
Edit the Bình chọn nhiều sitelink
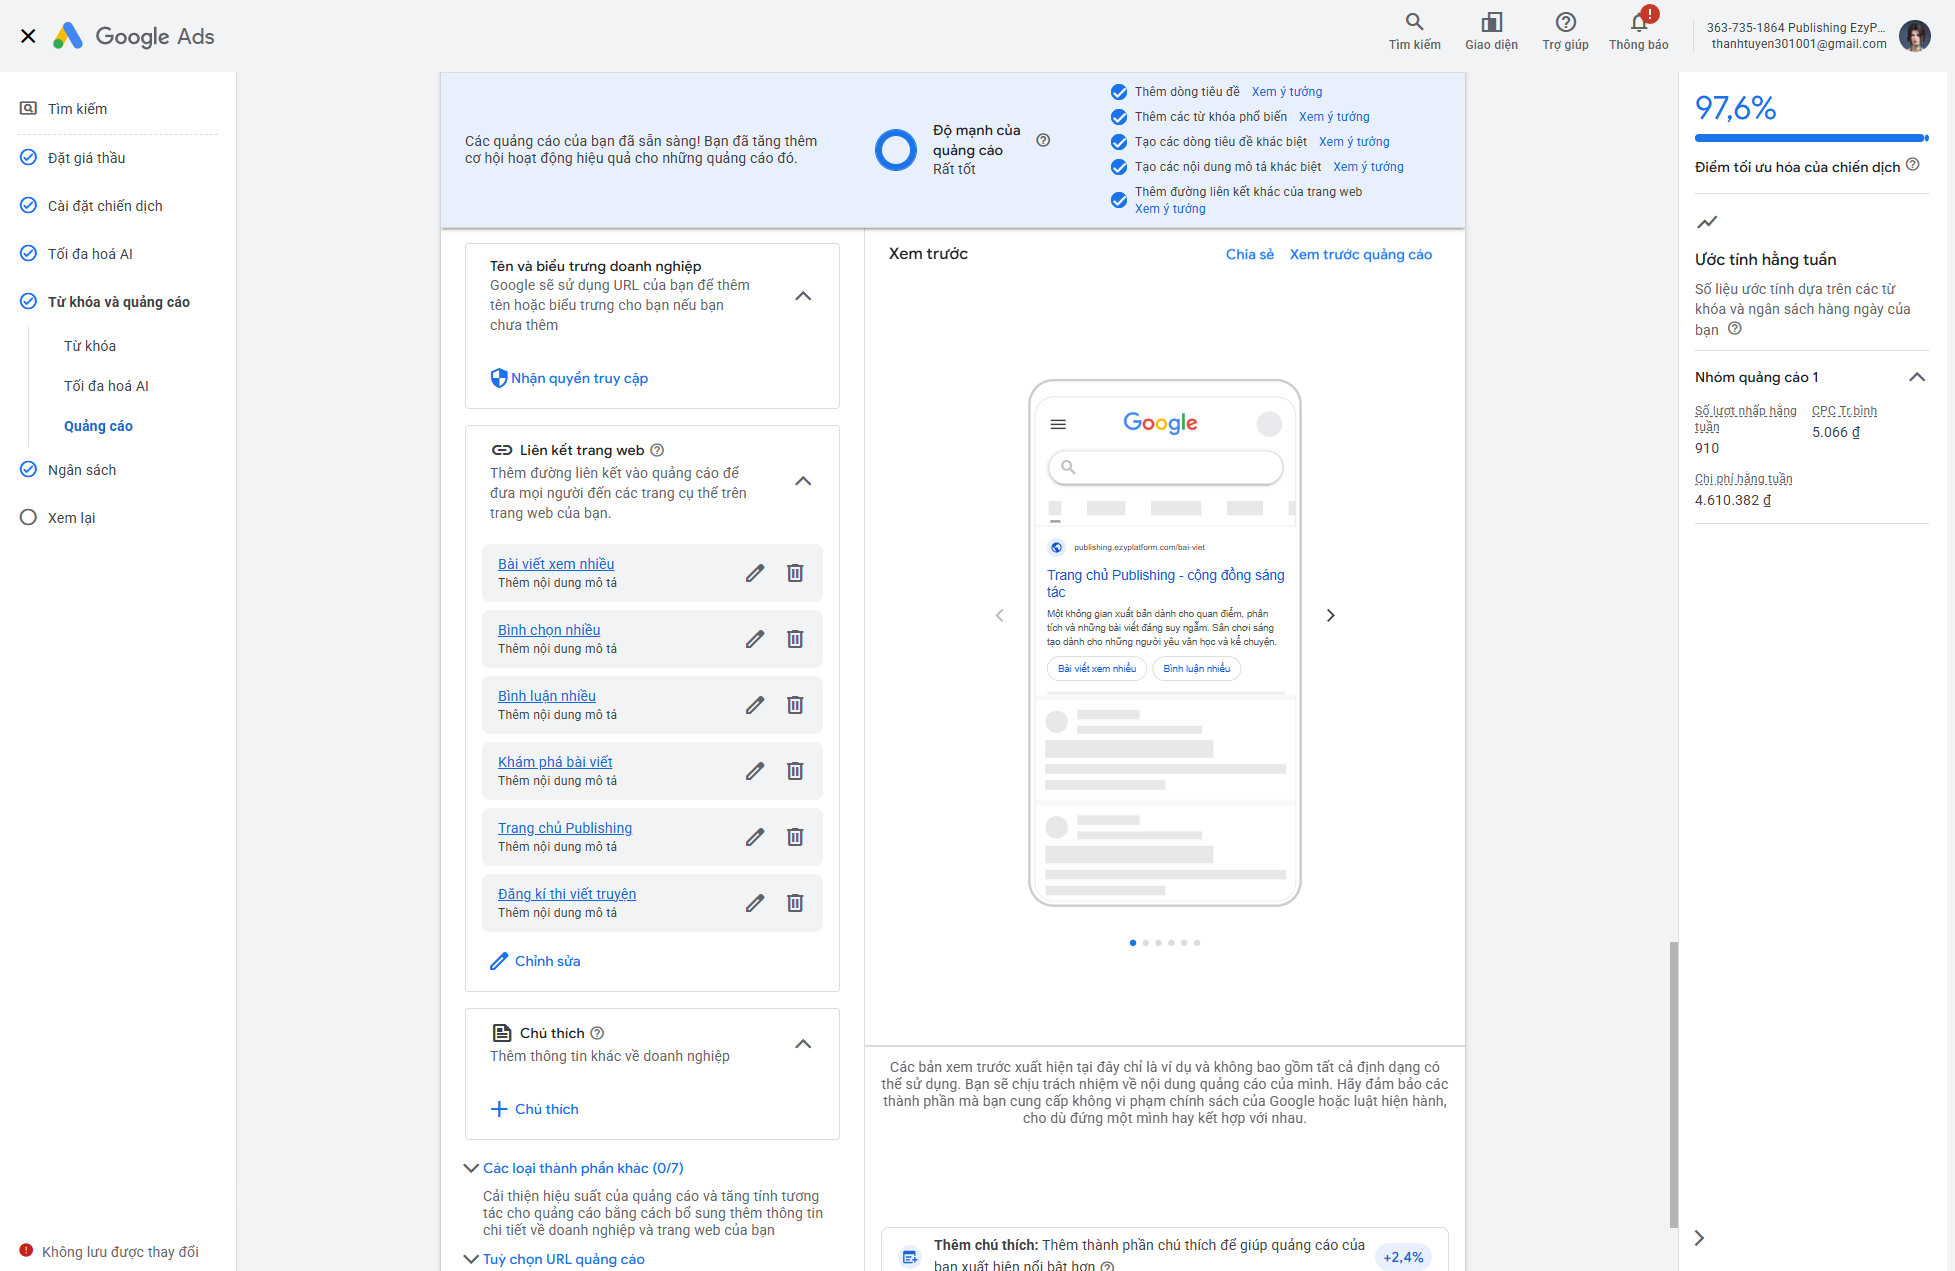[755, 639]
